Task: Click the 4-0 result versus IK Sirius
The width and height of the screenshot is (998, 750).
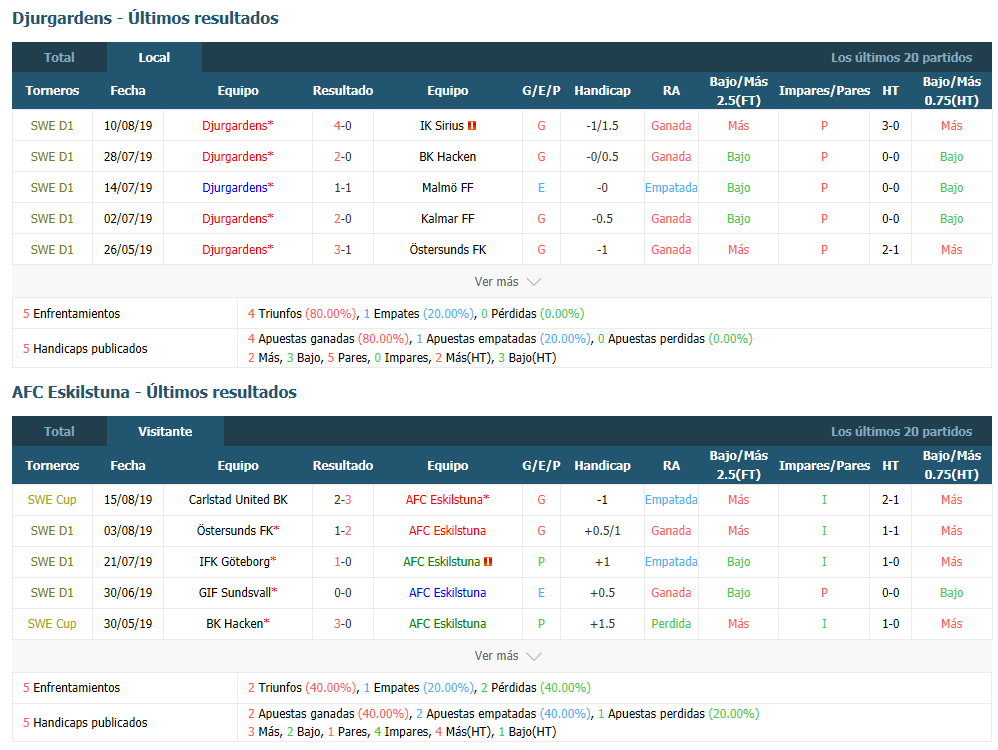Action: pos(342,125)
